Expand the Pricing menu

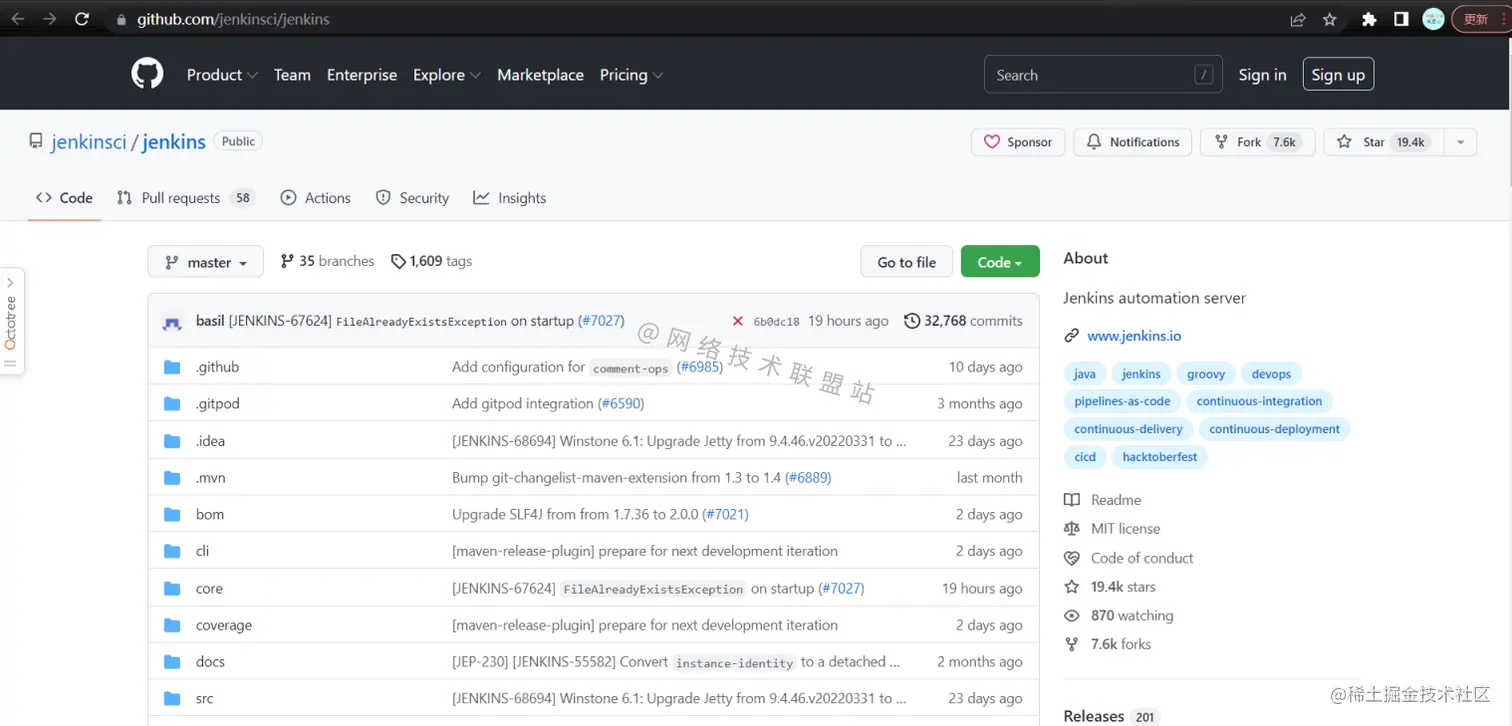(631, 75)
